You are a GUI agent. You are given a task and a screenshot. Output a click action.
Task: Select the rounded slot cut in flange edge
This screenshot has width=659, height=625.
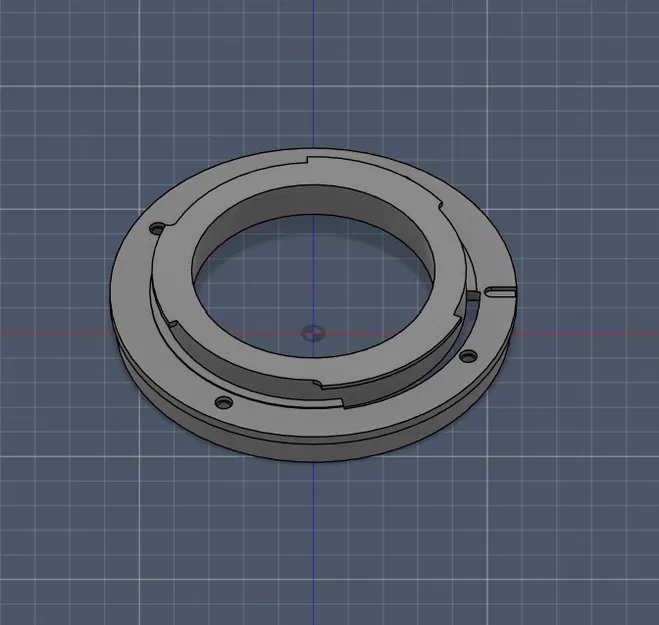click(500, 291)
